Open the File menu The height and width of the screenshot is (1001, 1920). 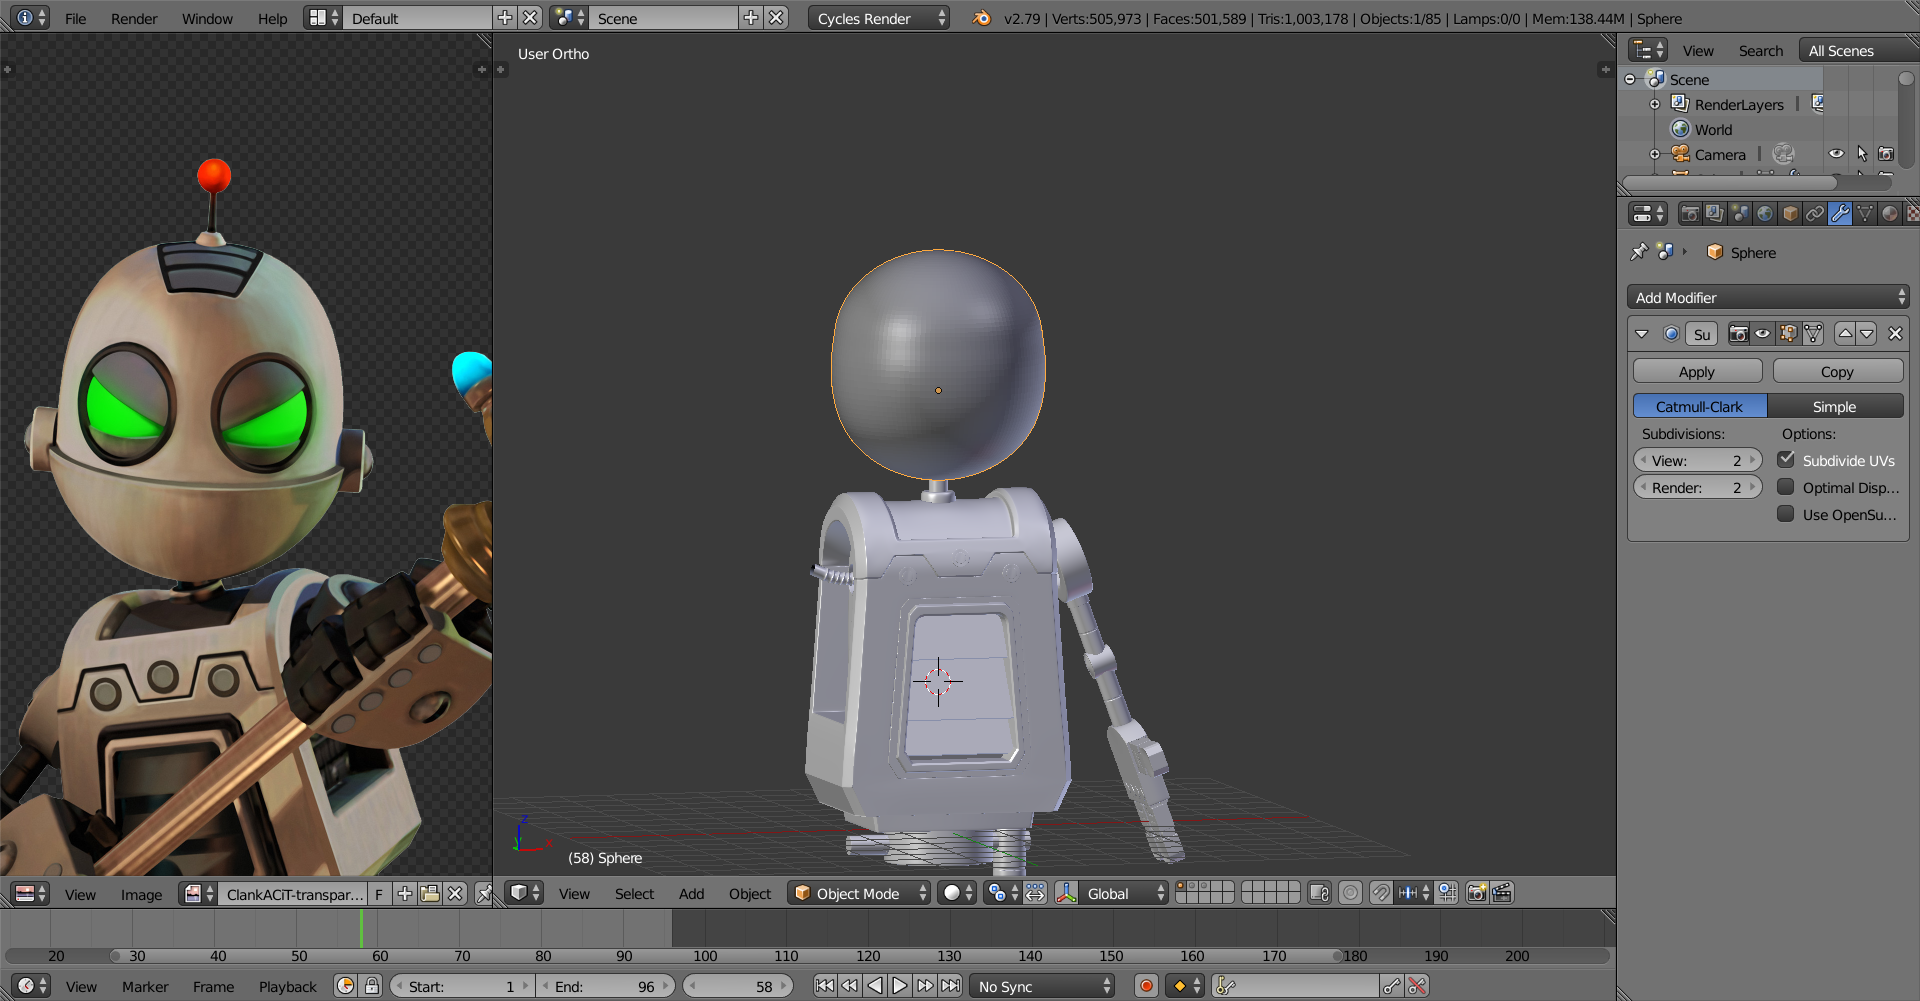coord(75,18)
